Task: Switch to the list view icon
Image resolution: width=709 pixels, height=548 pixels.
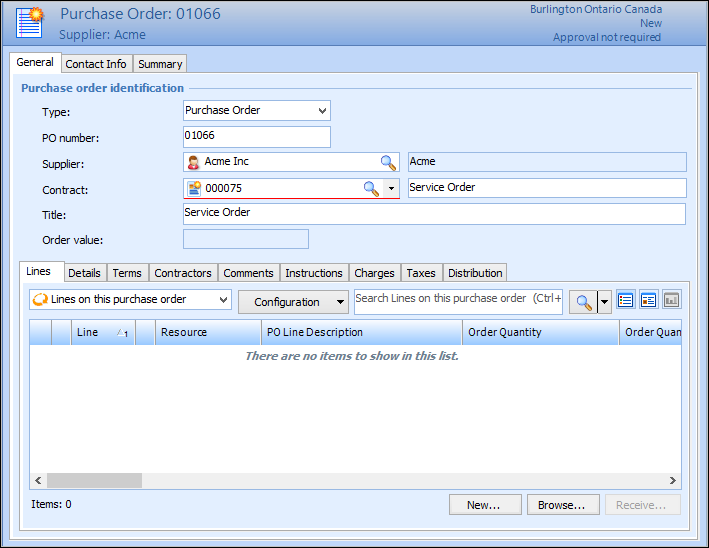Action: coord(626,300)
